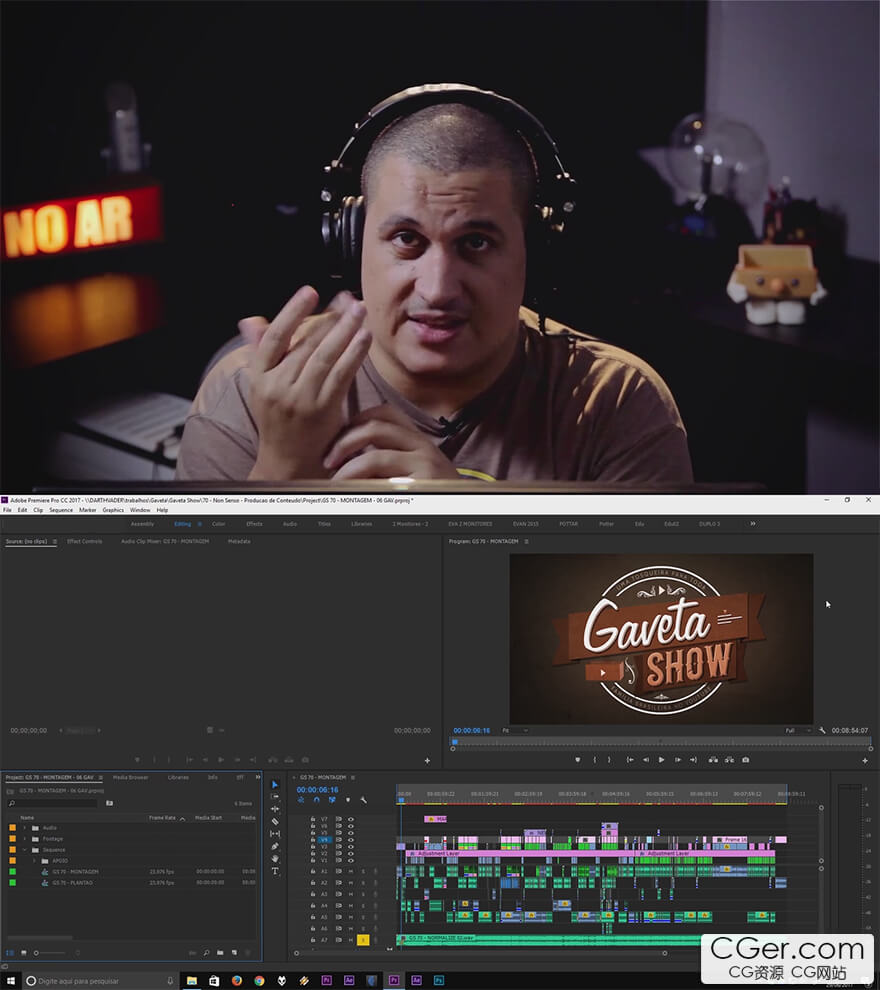Go to Out point in Program Monitor
The width and height of the screenshot is (880, 990).
click(694, 760)
